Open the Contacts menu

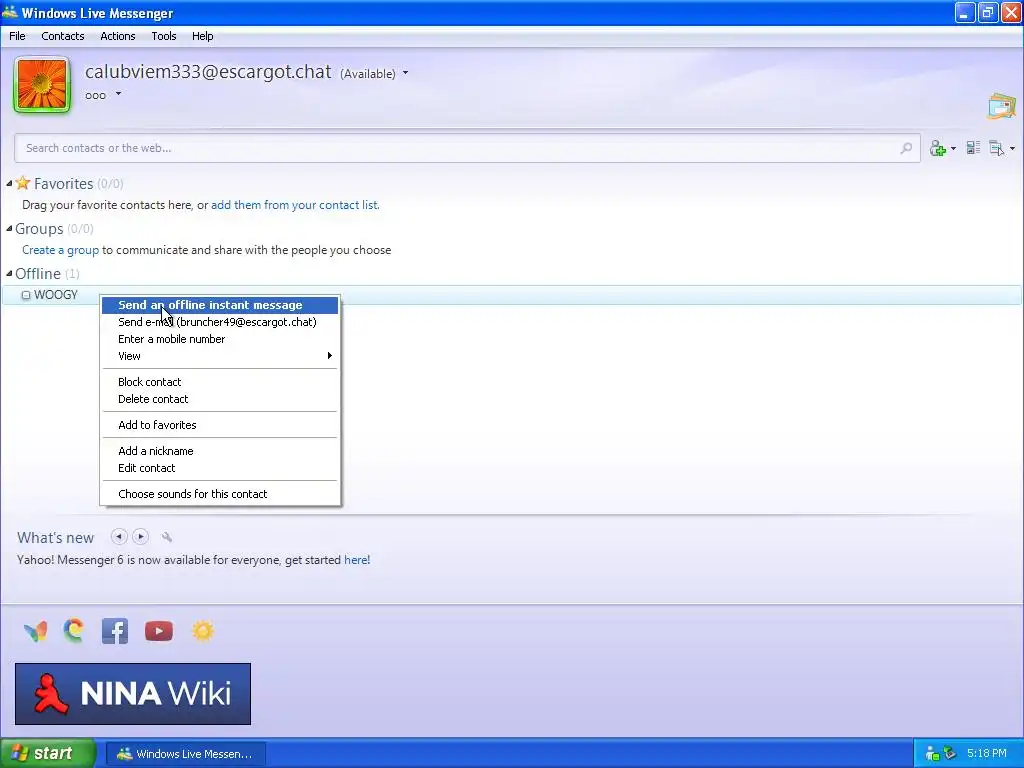(63, 36)
